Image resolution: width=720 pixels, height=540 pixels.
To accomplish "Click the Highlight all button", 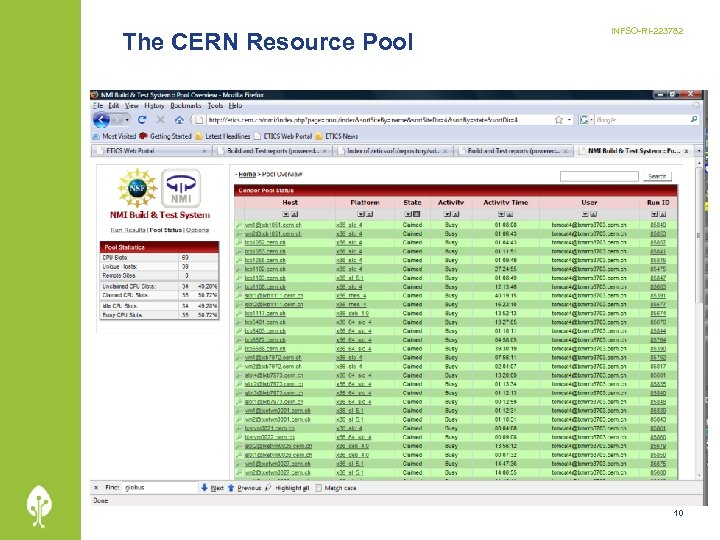I will (x=287, y=488).
